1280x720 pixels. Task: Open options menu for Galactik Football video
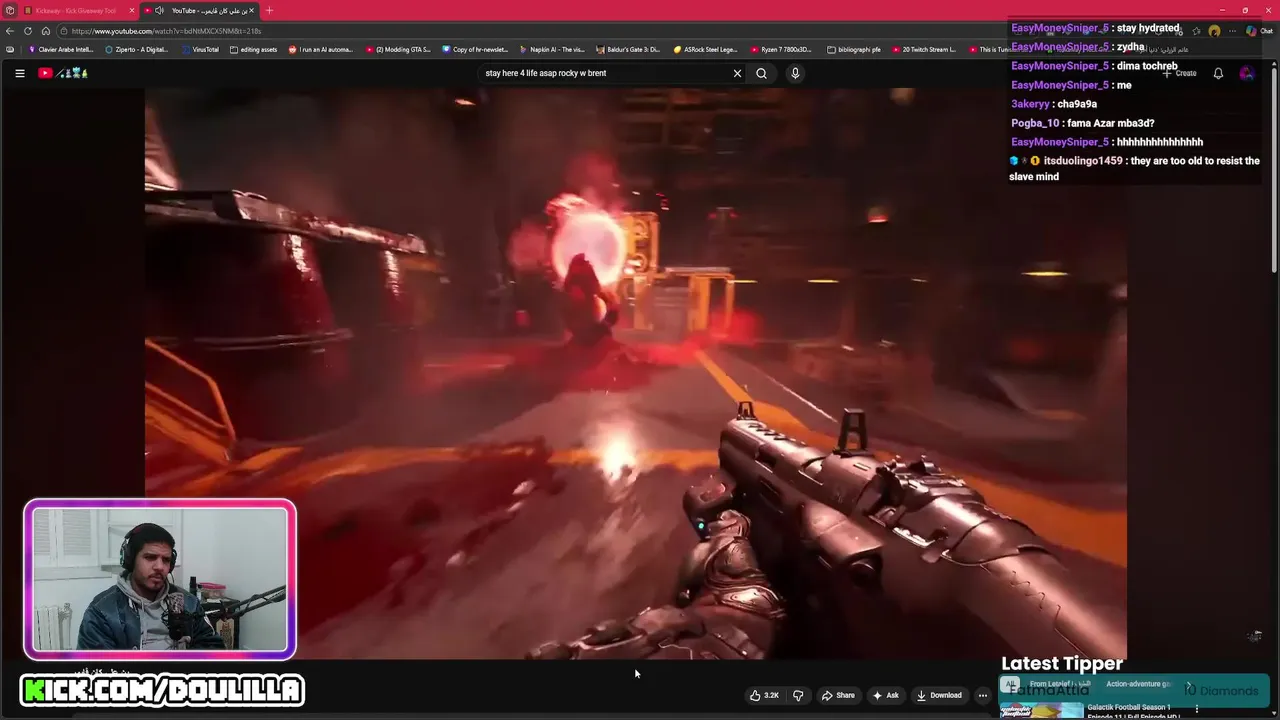[1196, 709]
